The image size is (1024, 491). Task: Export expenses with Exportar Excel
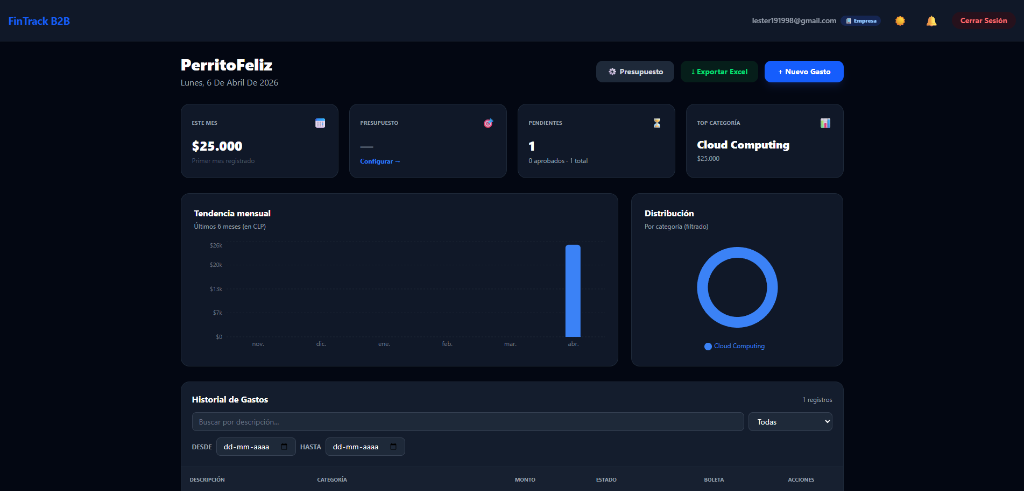[x=719, y=72]
